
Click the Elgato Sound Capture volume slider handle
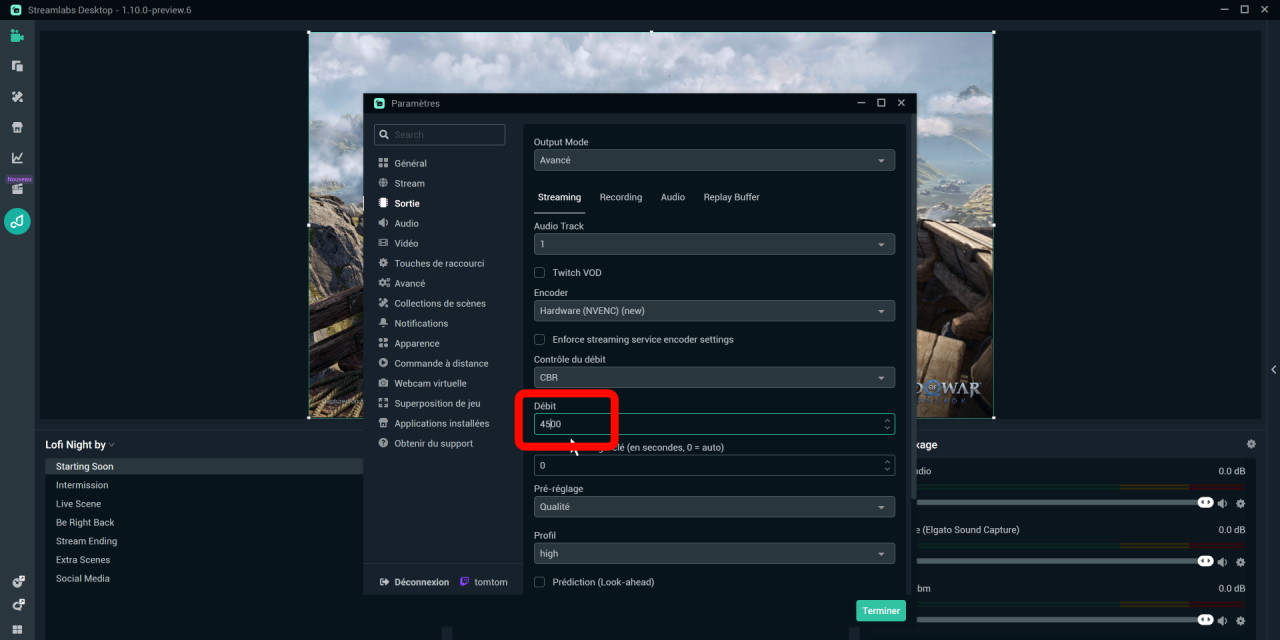[1205, 561]
